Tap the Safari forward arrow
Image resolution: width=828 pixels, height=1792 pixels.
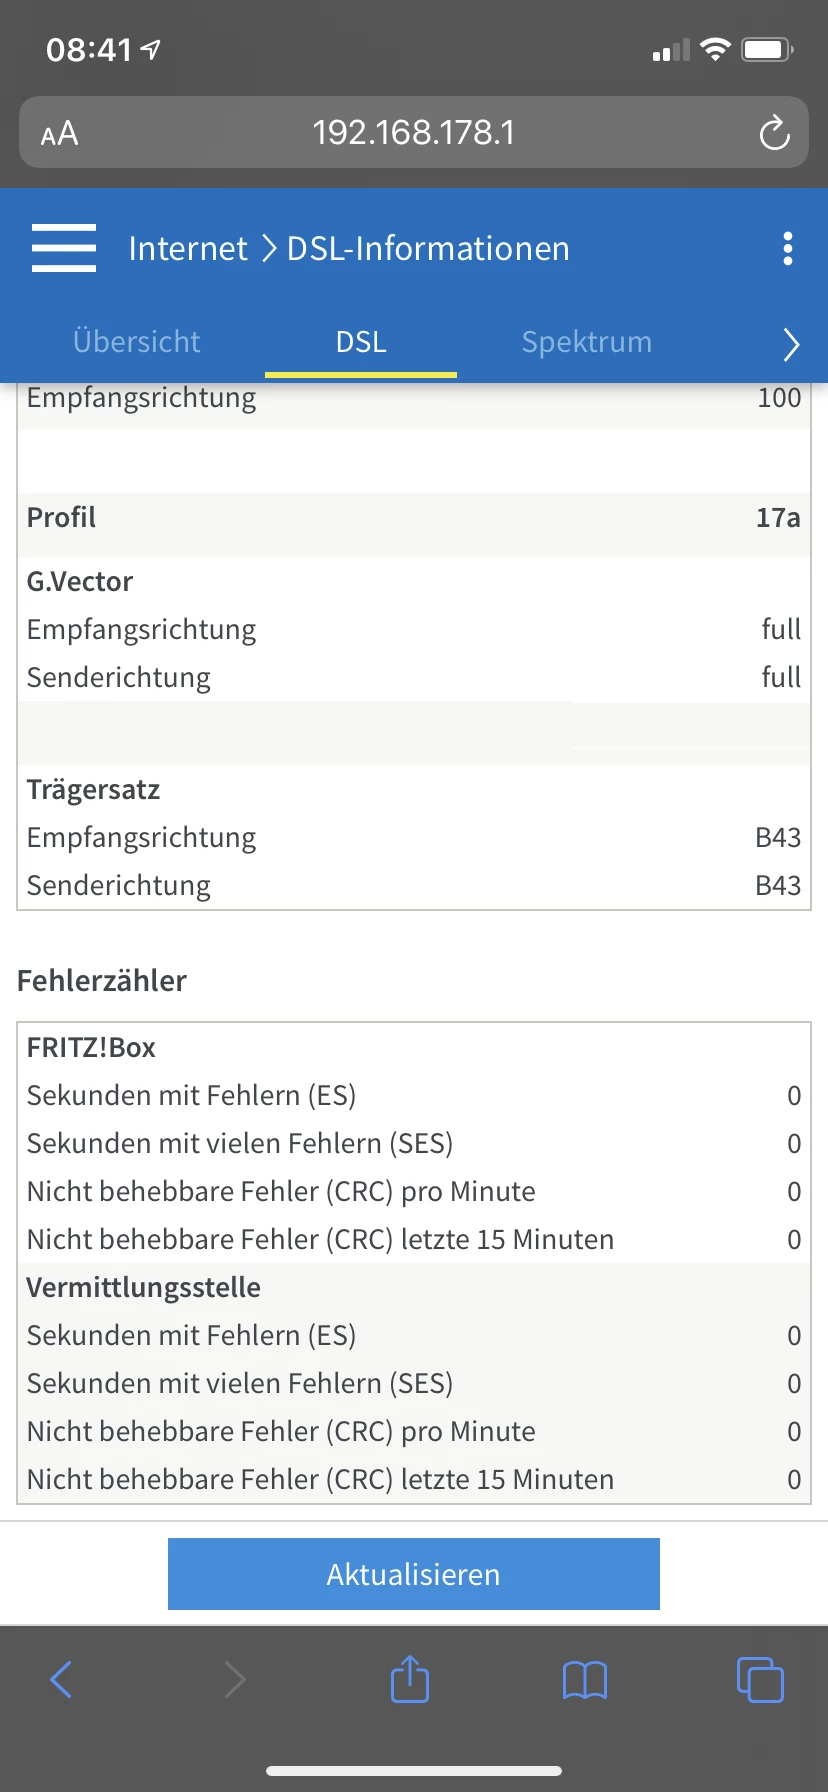coord(235,1679)
